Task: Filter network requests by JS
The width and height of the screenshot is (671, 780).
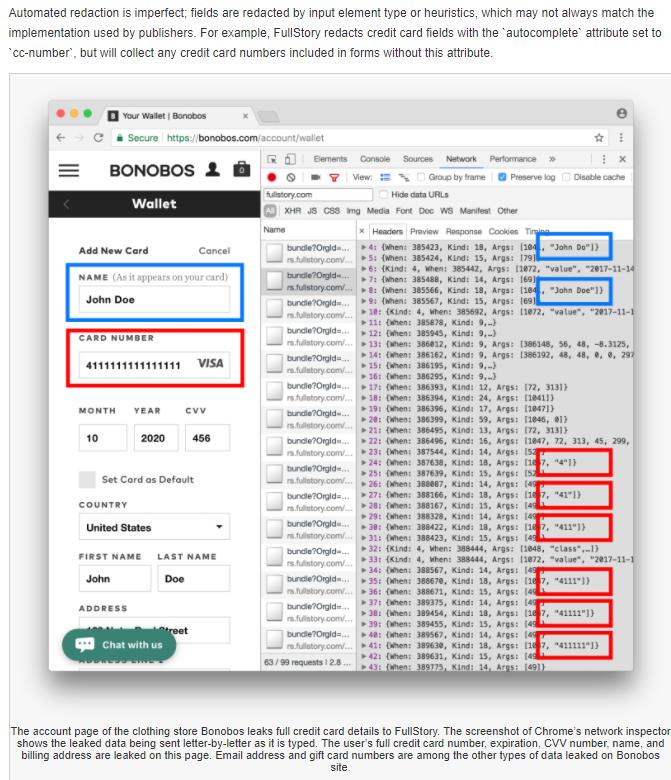Action: 312,211
